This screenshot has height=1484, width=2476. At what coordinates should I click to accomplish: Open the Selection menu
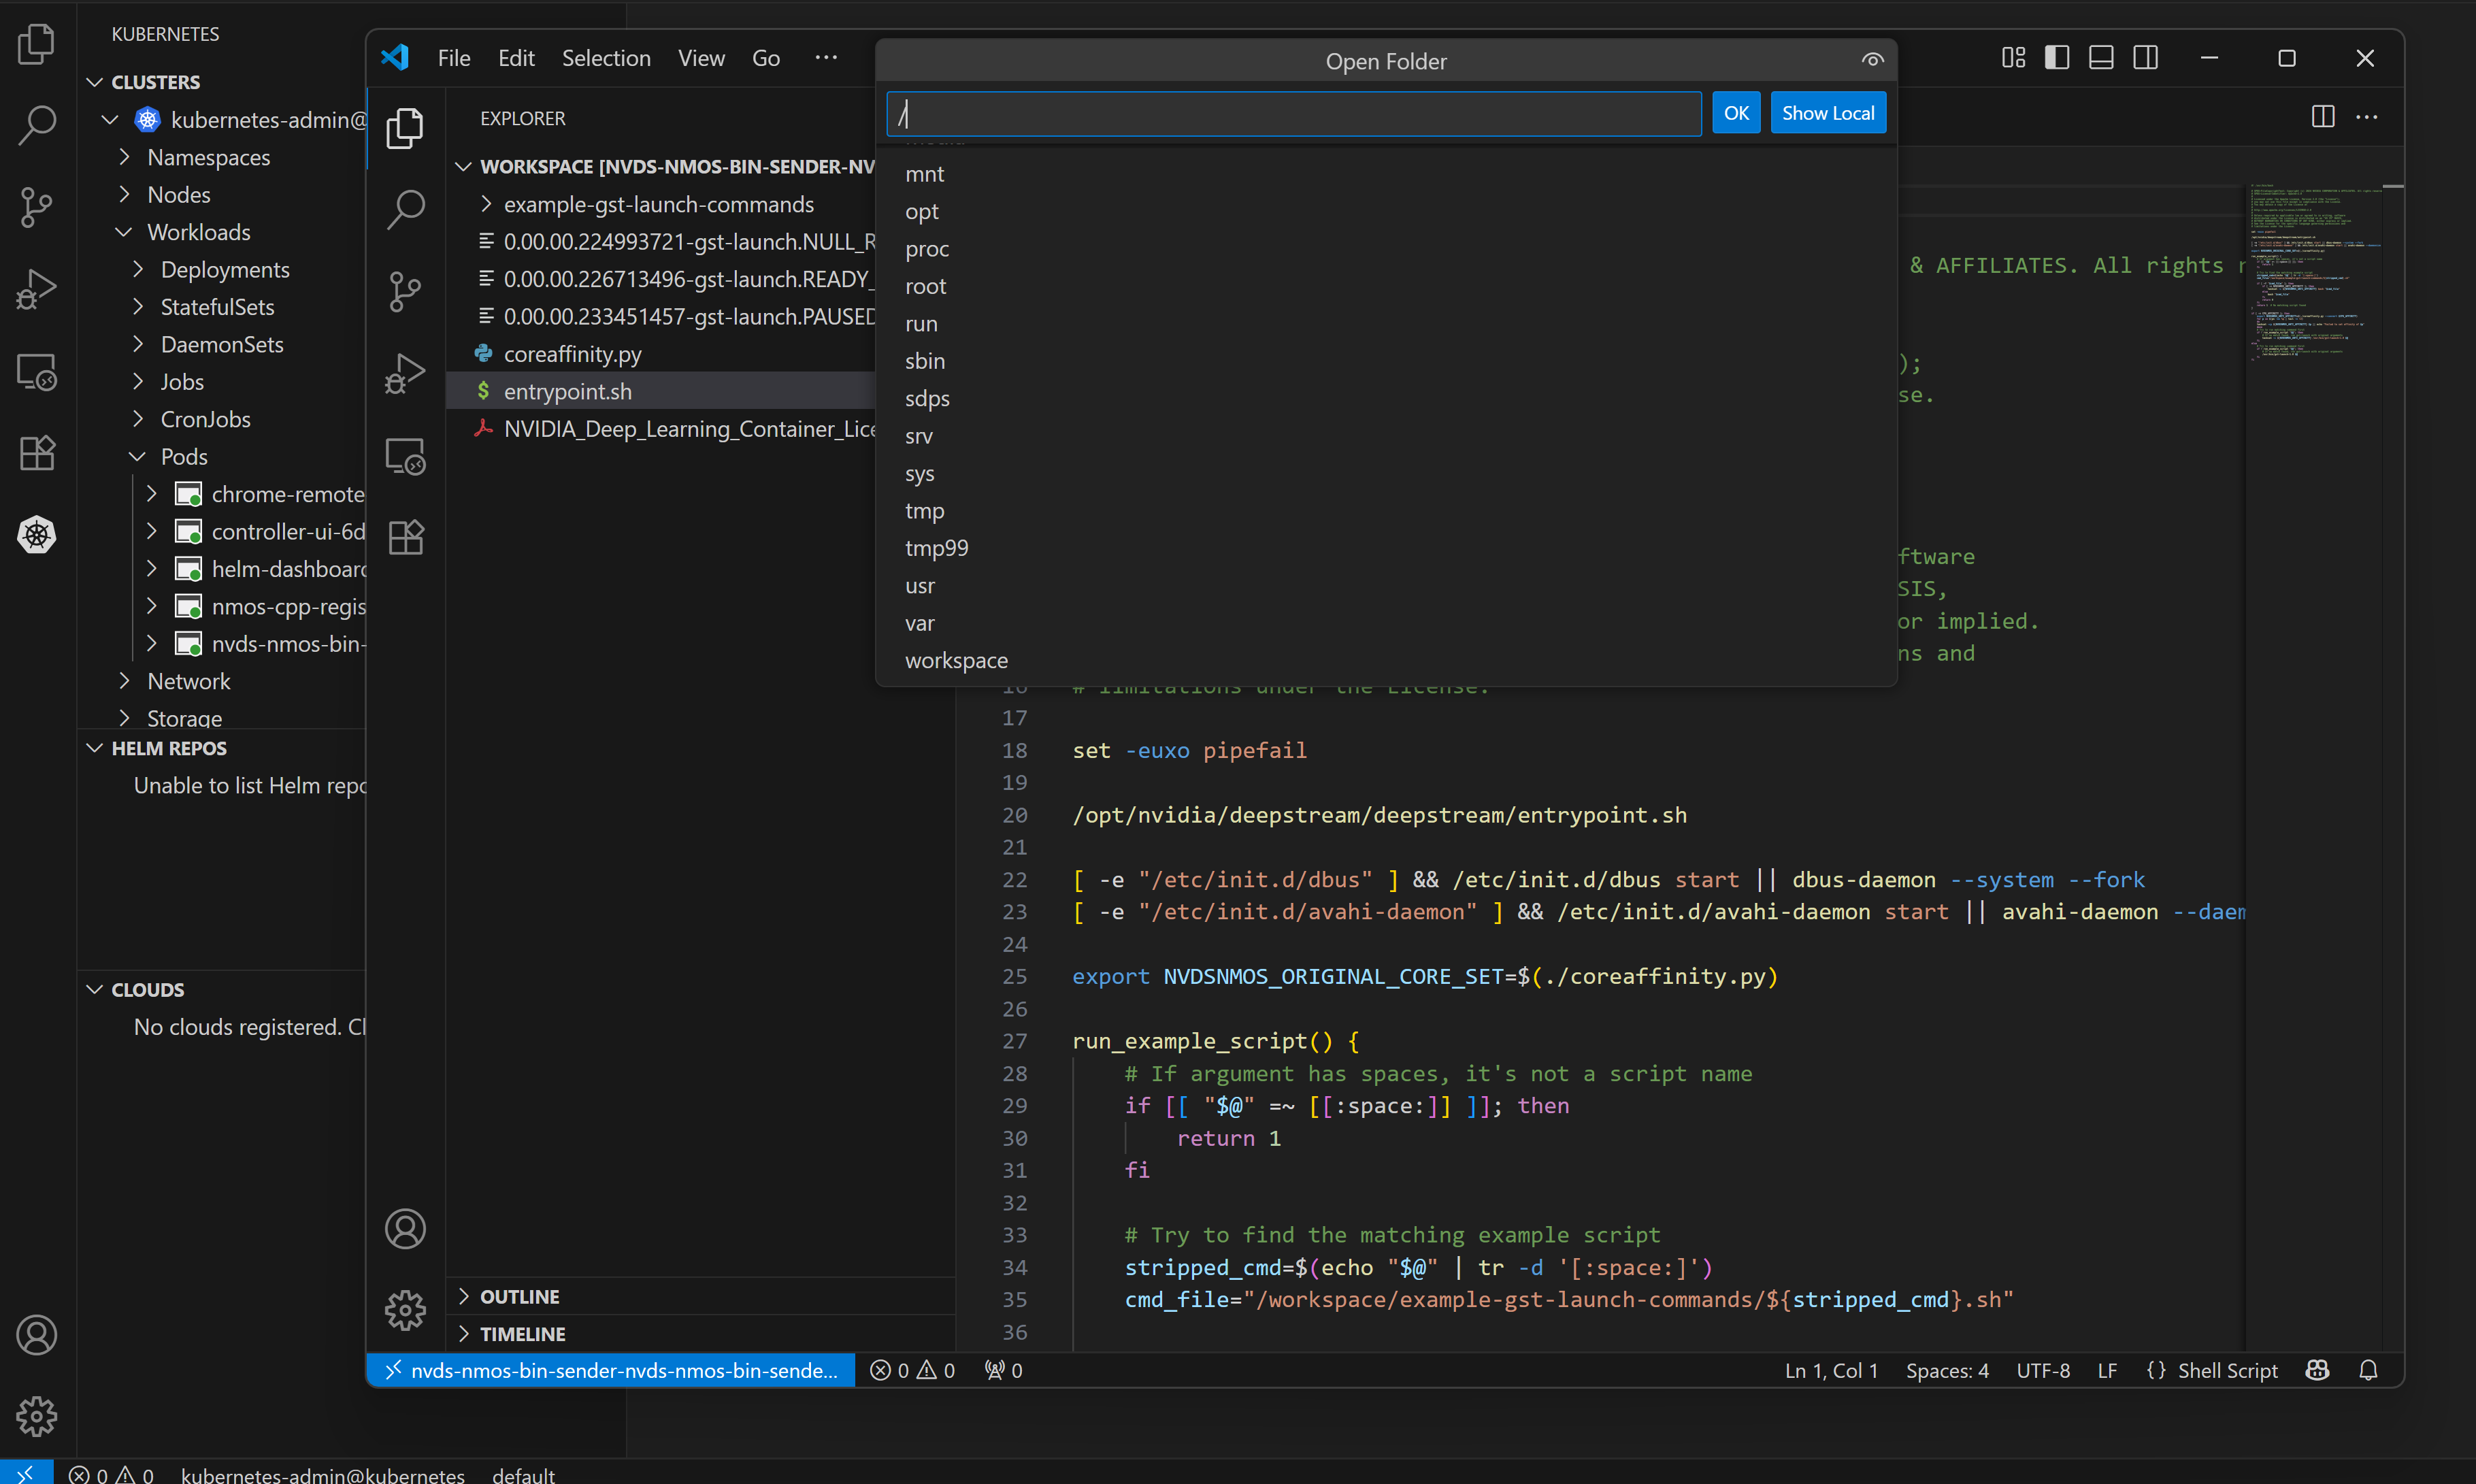click(x=606, y=58)
